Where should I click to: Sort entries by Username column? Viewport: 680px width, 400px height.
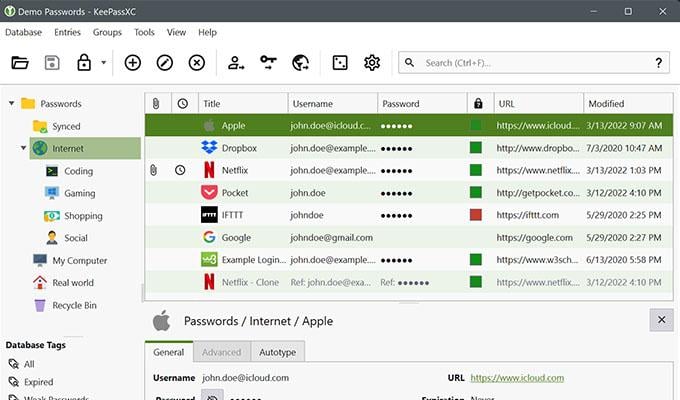pos(333,103)
